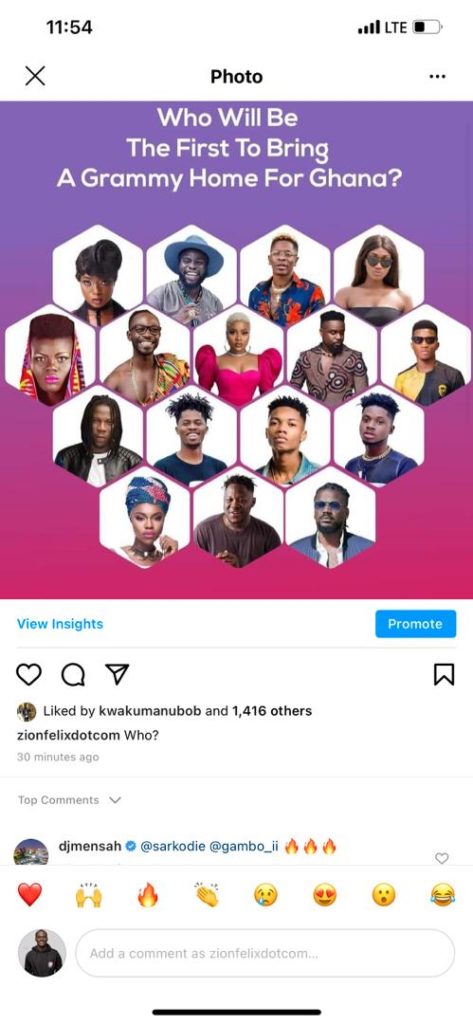Insert the fire emoji reaction
Screen dimensions: 473x1024
(148, 895)
